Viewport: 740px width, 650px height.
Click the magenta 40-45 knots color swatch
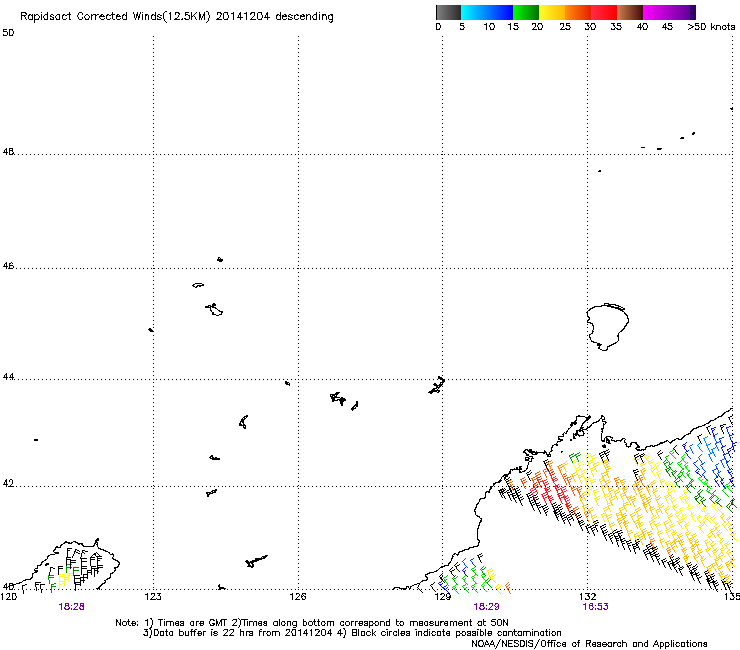point(656,12)
